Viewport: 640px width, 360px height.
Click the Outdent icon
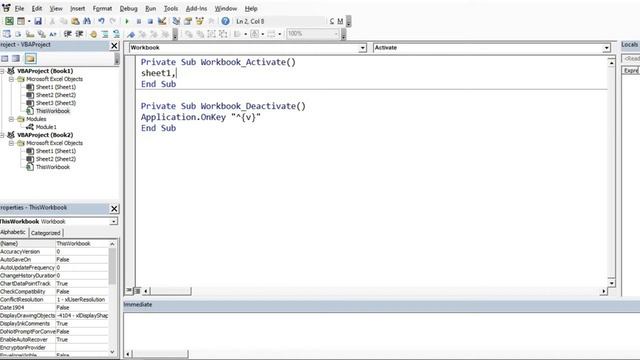coord(79,34)
